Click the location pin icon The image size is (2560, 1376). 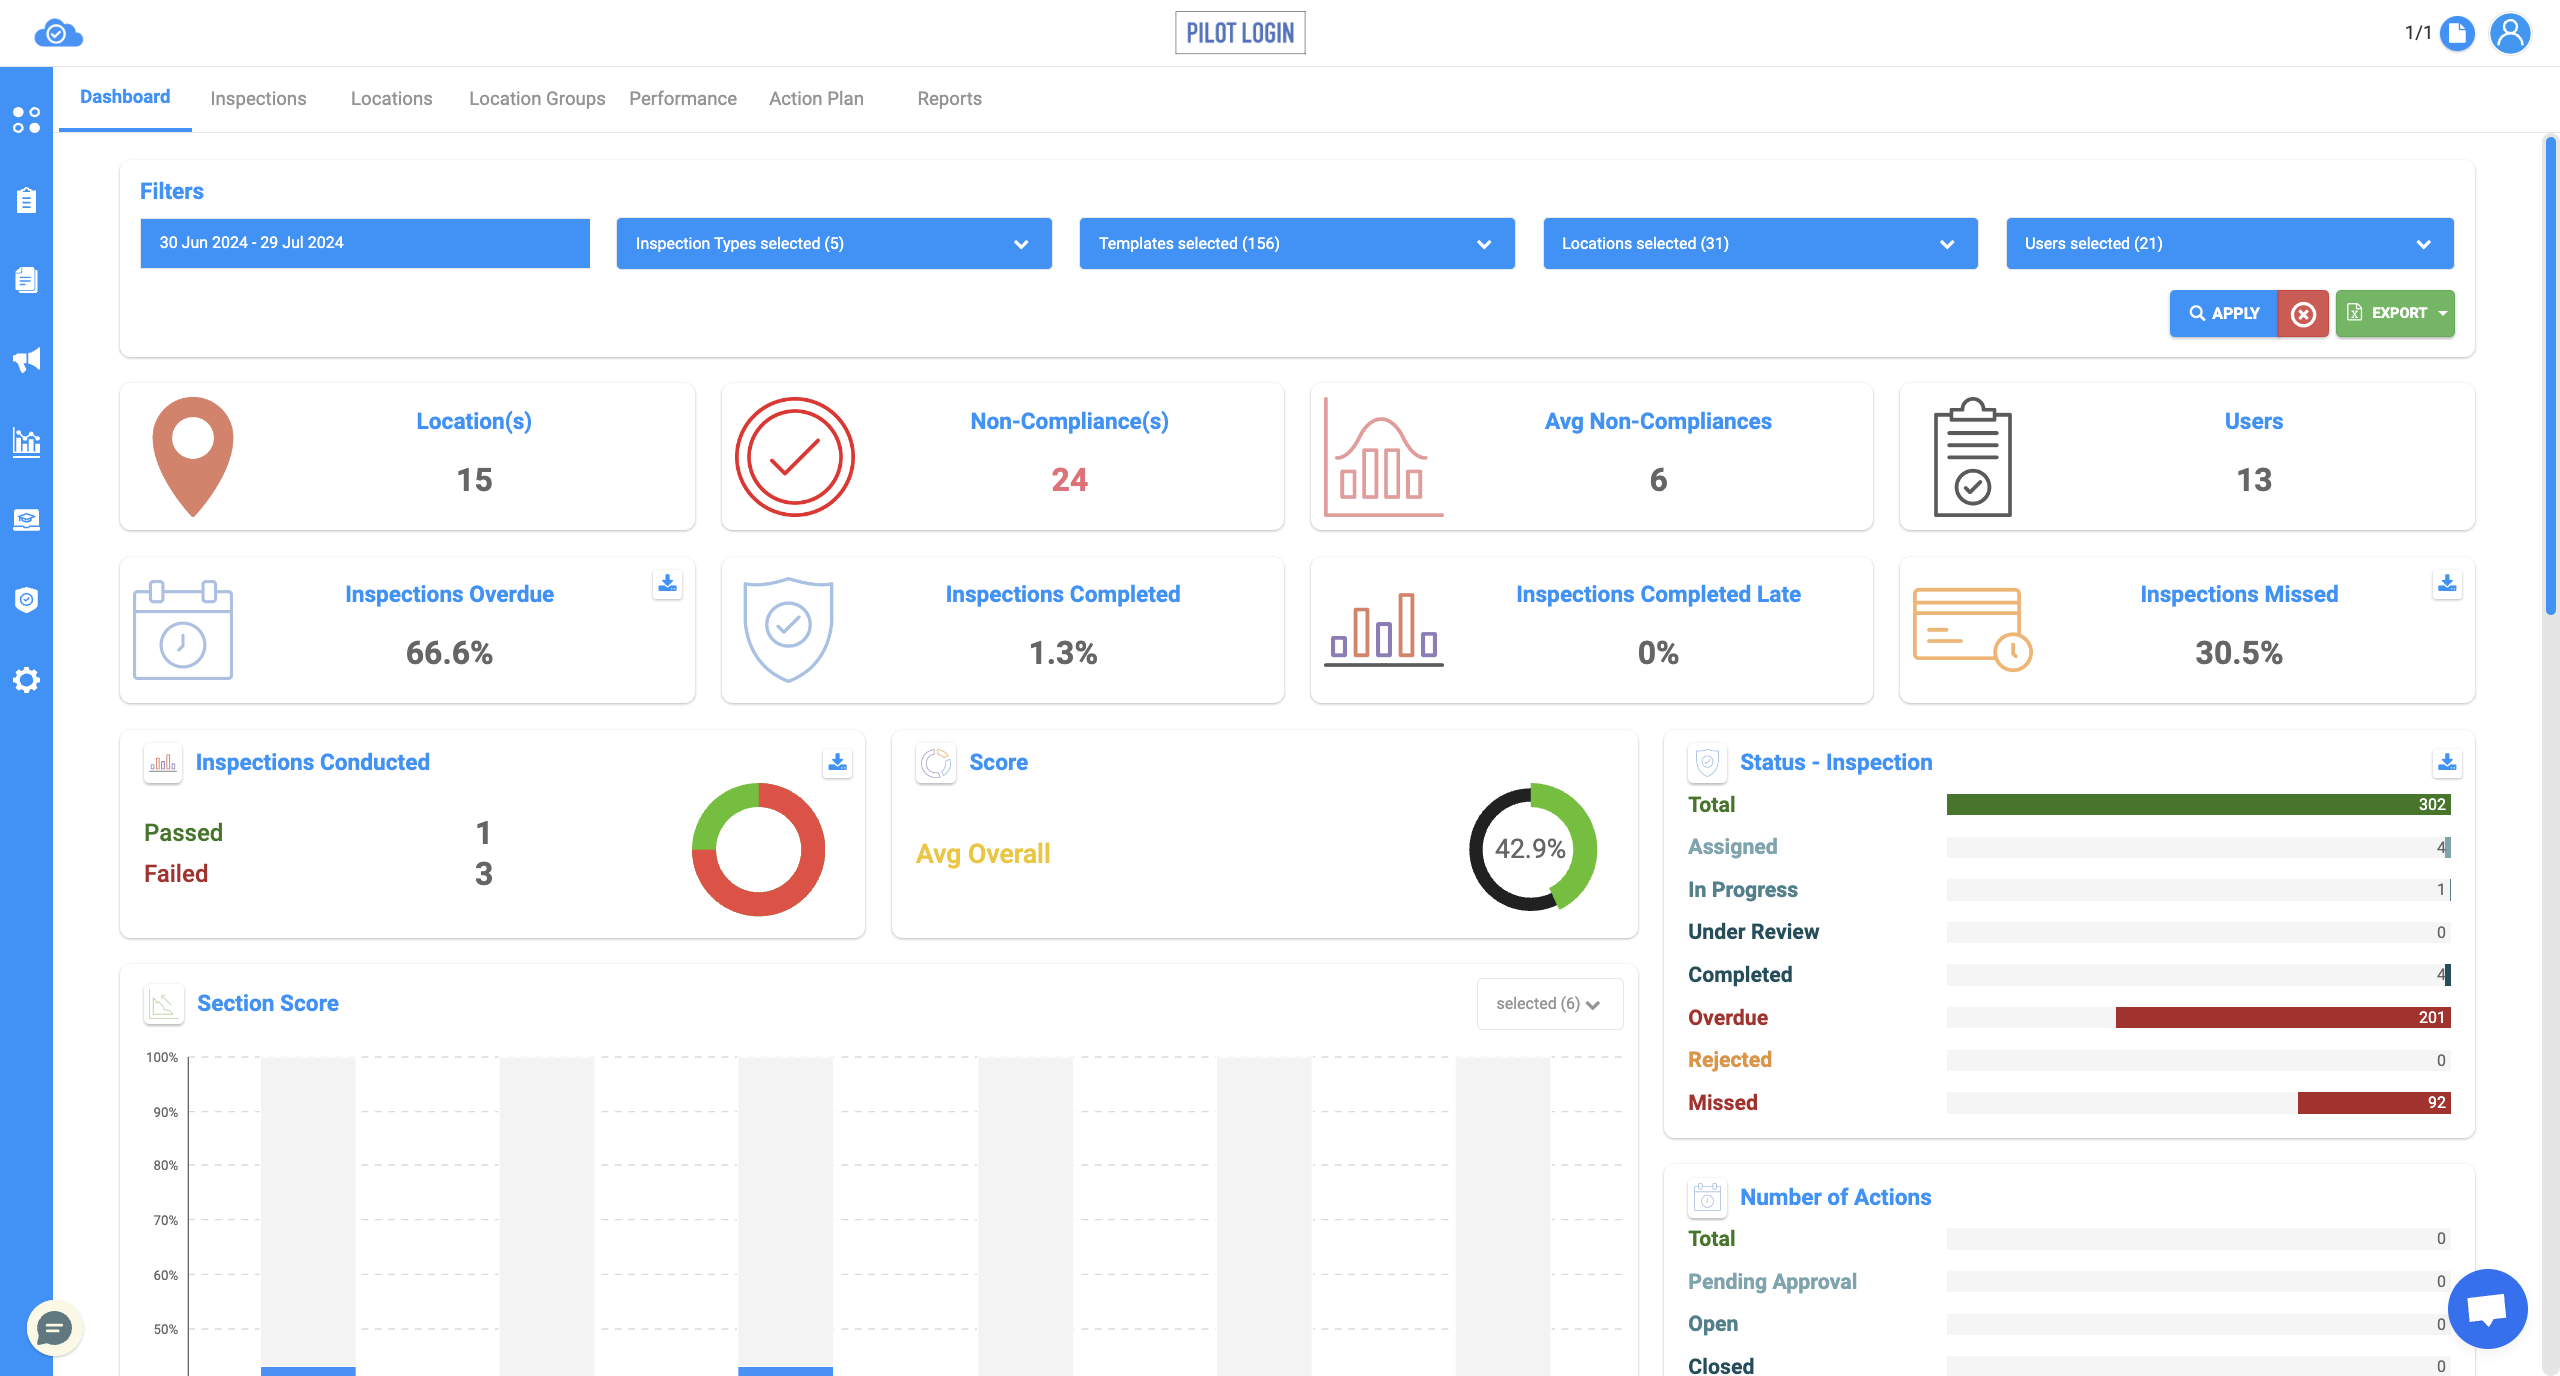point(191,456)
